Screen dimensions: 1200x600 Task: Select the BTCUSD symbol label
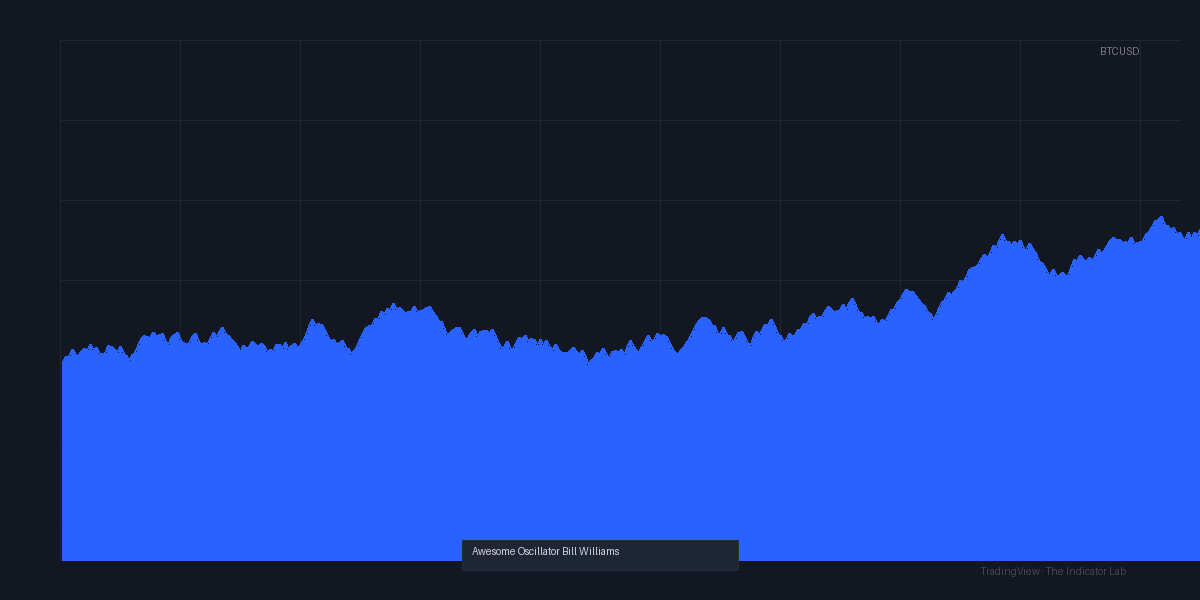(x=1119, y=51)
